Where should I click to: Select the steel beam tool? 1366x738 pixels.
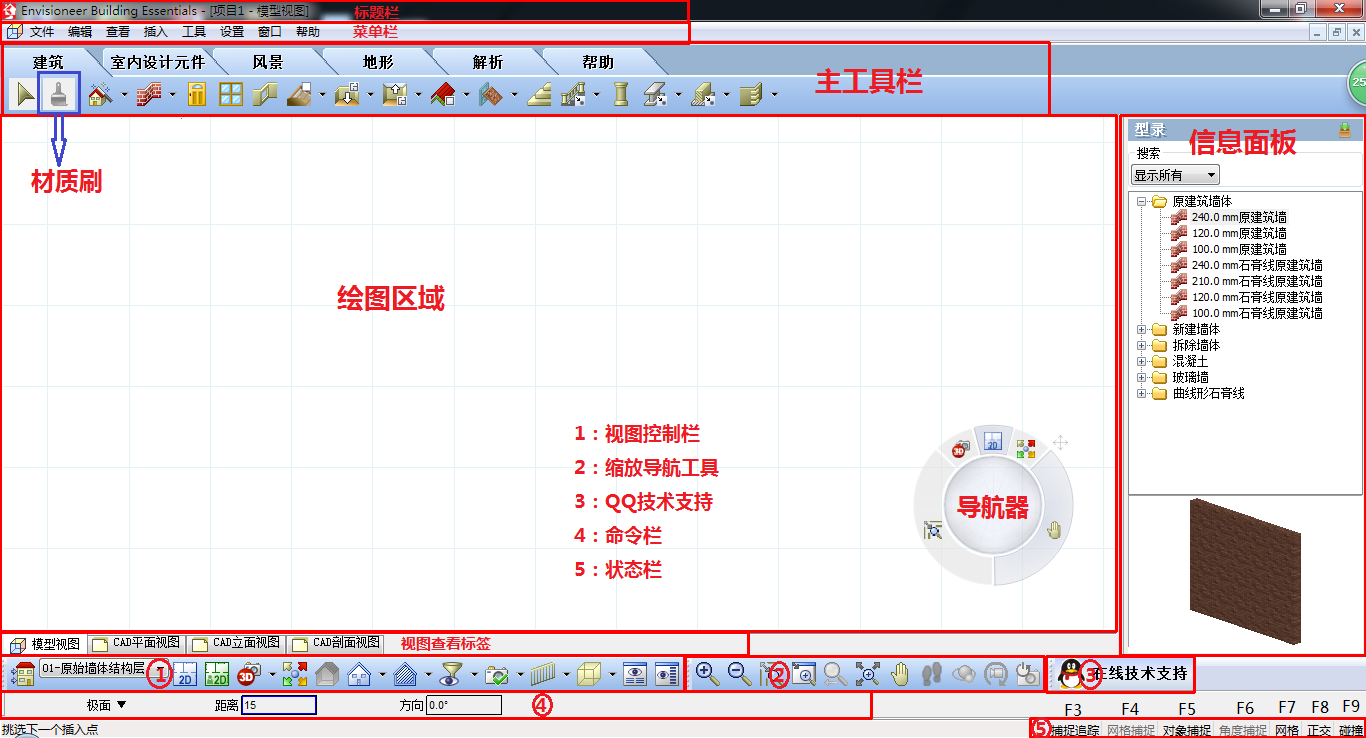coord(655,95)
